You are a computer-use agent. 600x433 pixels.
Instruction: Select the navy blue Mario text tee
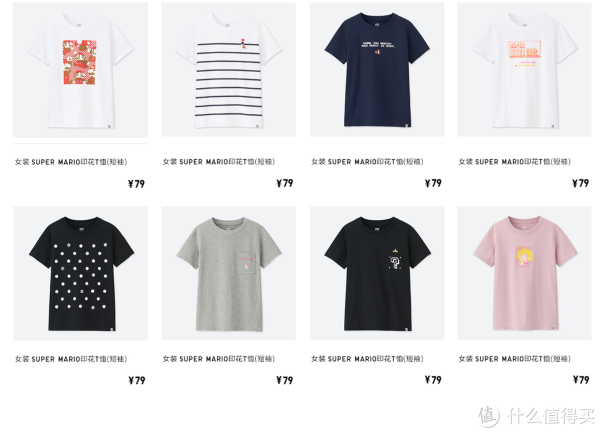coord(377,70)
